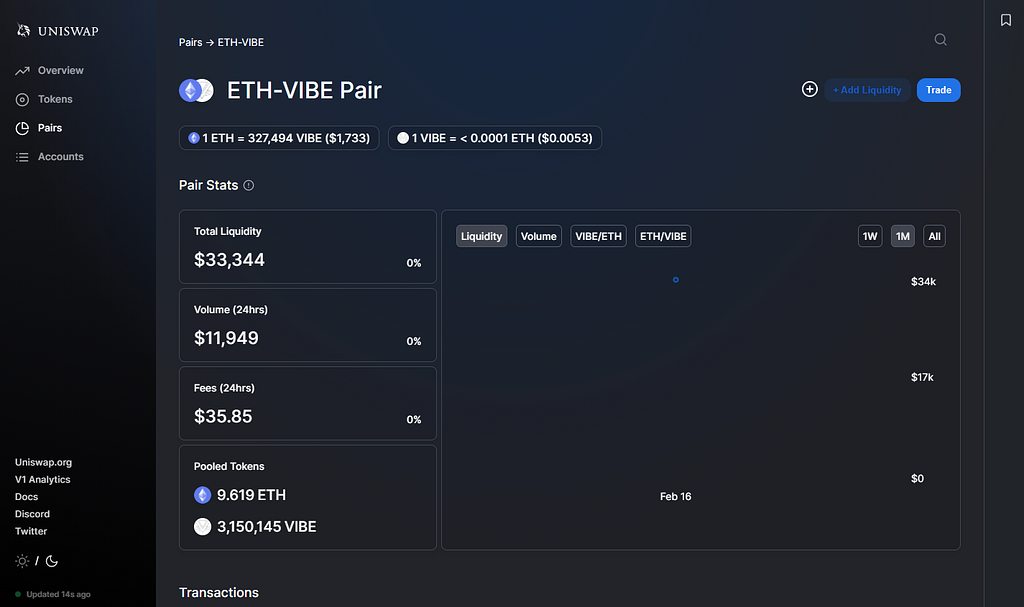Click the green status dot near Updated 14s ago
Image resolution: width=1024 pixels, height=607 pixels.
[x=18, y=595]
